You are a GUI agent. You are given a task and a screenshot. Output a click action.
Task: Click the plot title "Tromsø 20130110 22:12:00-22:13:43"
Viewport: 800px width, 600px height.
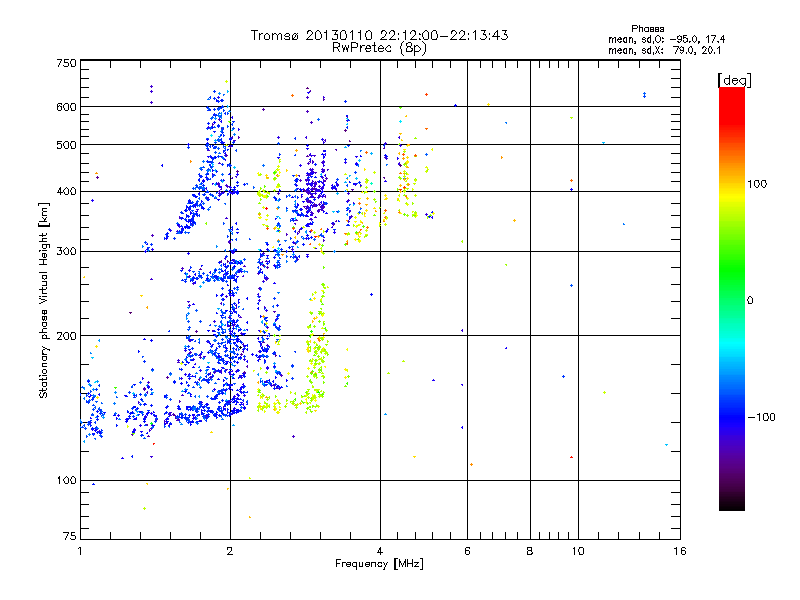[379, 35]
